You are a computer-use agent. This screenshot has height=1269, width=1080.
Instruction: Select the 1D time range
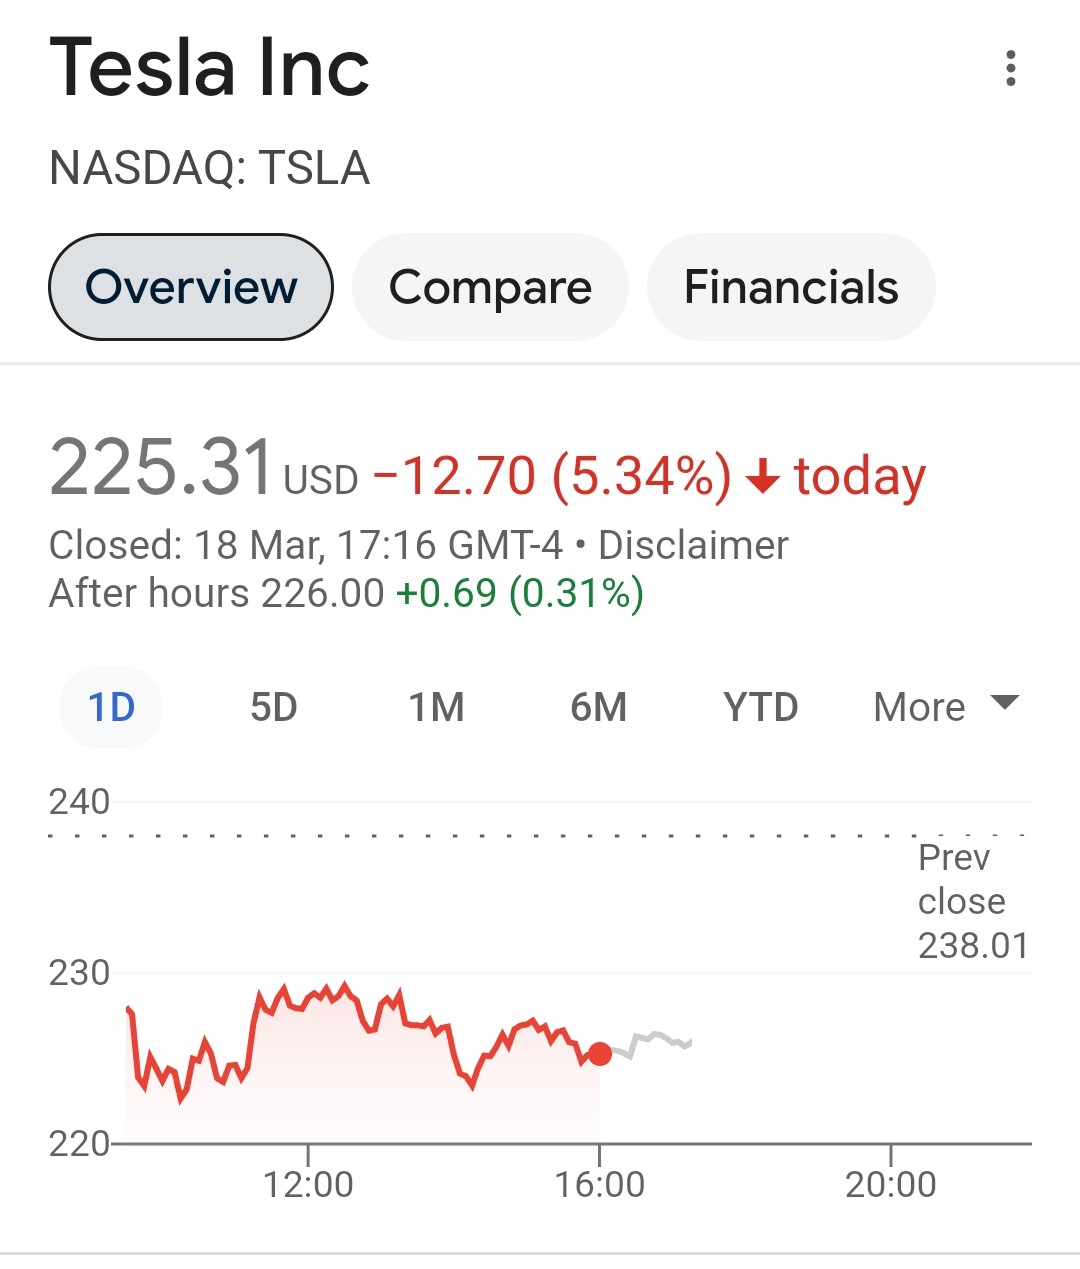(111, 707)
